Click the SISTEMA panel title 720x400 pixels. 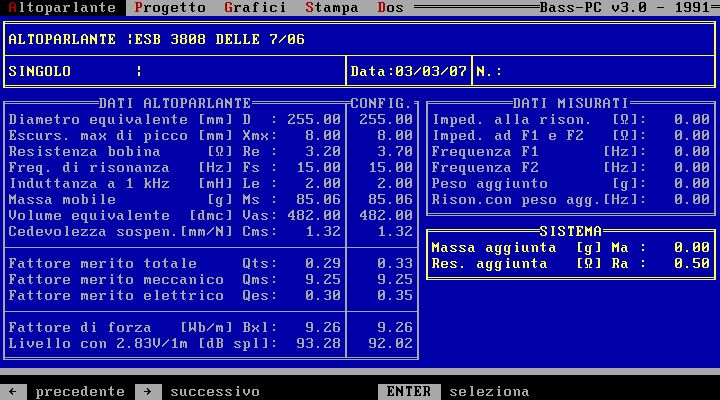[571, 231]
